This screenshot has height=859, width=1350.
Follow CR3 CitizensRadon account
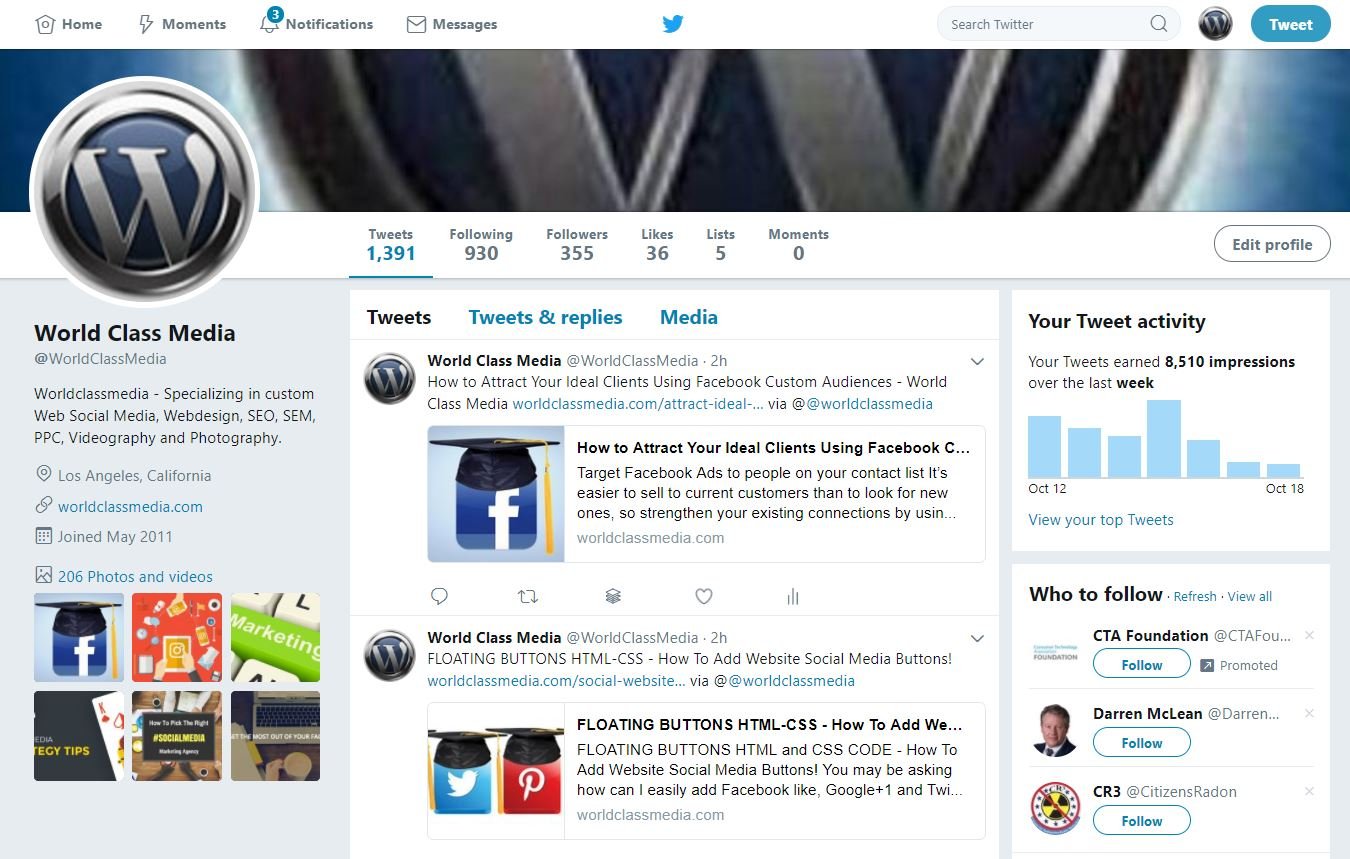click(x=1141, y=821)
